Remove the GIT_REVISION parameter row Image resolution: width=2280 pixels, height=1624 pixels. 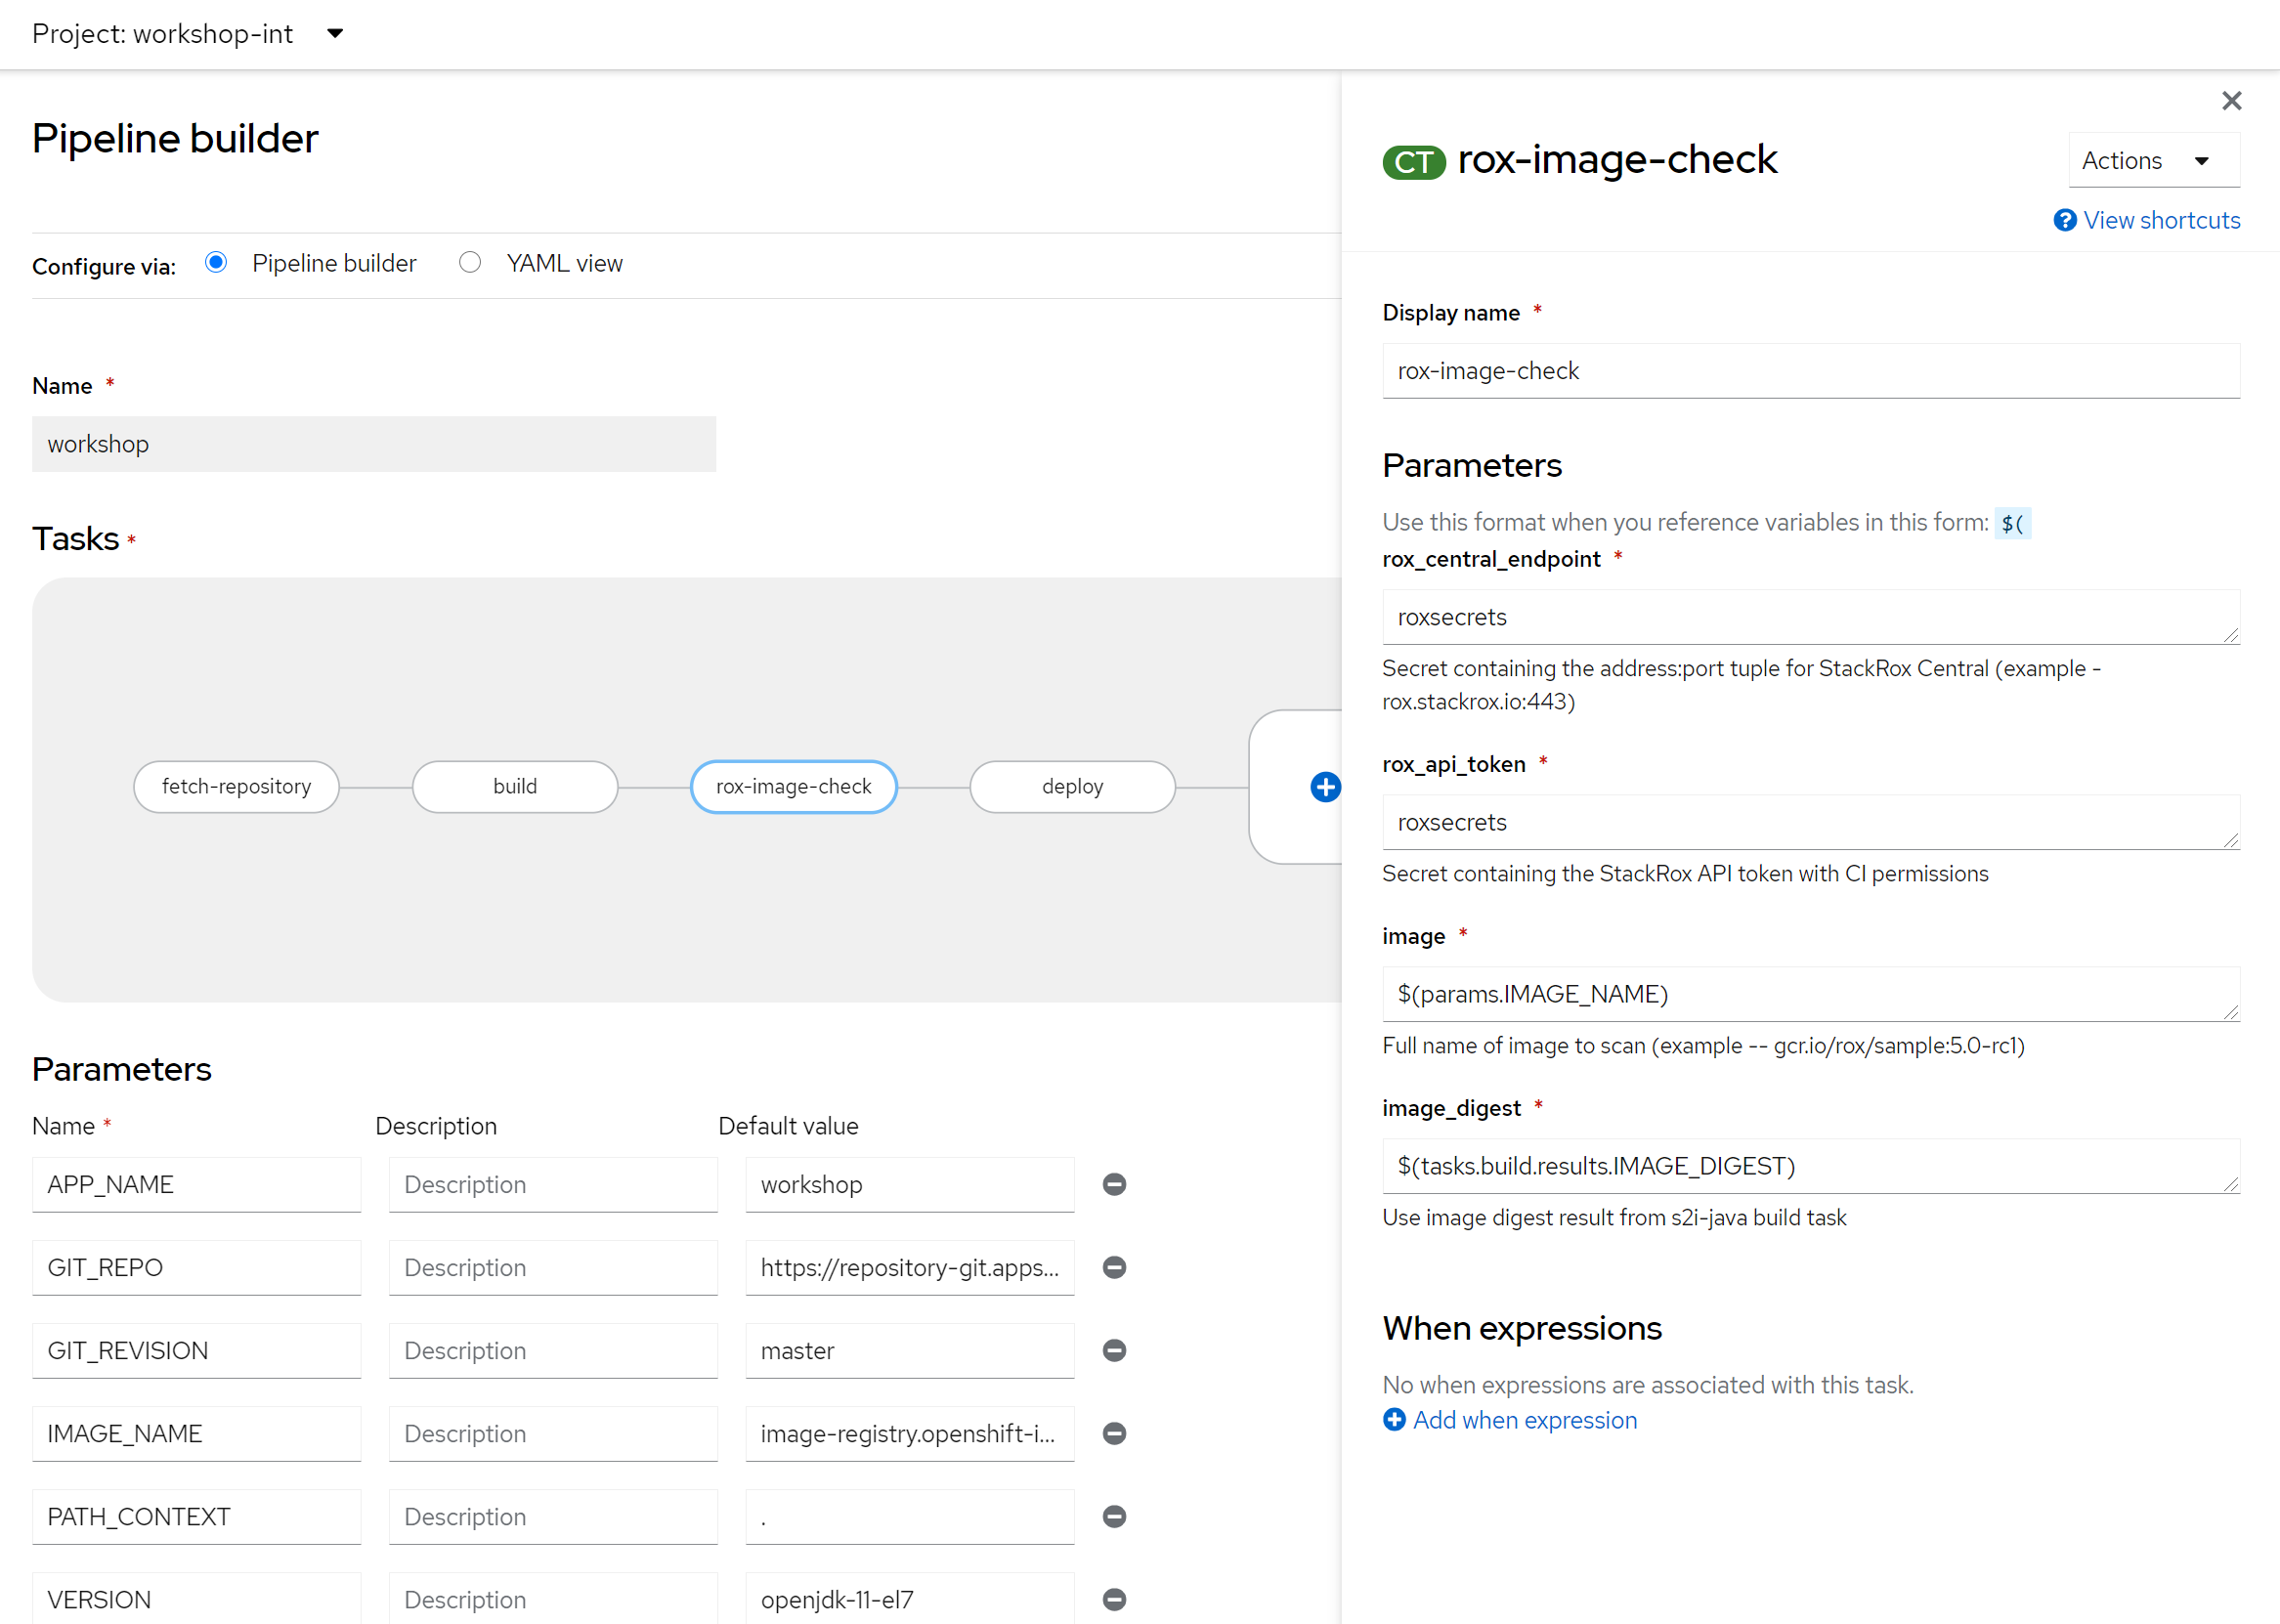click(1114, 1351)
